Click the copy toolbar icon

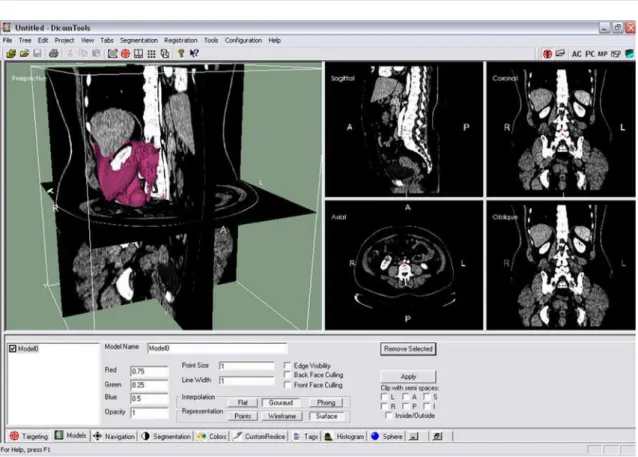pos(83,53)
